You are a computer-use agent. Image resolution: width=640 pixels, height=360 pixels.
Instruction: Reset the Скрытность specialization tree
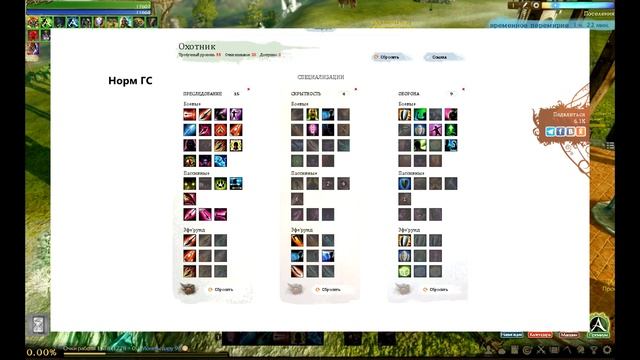(328, 289)
